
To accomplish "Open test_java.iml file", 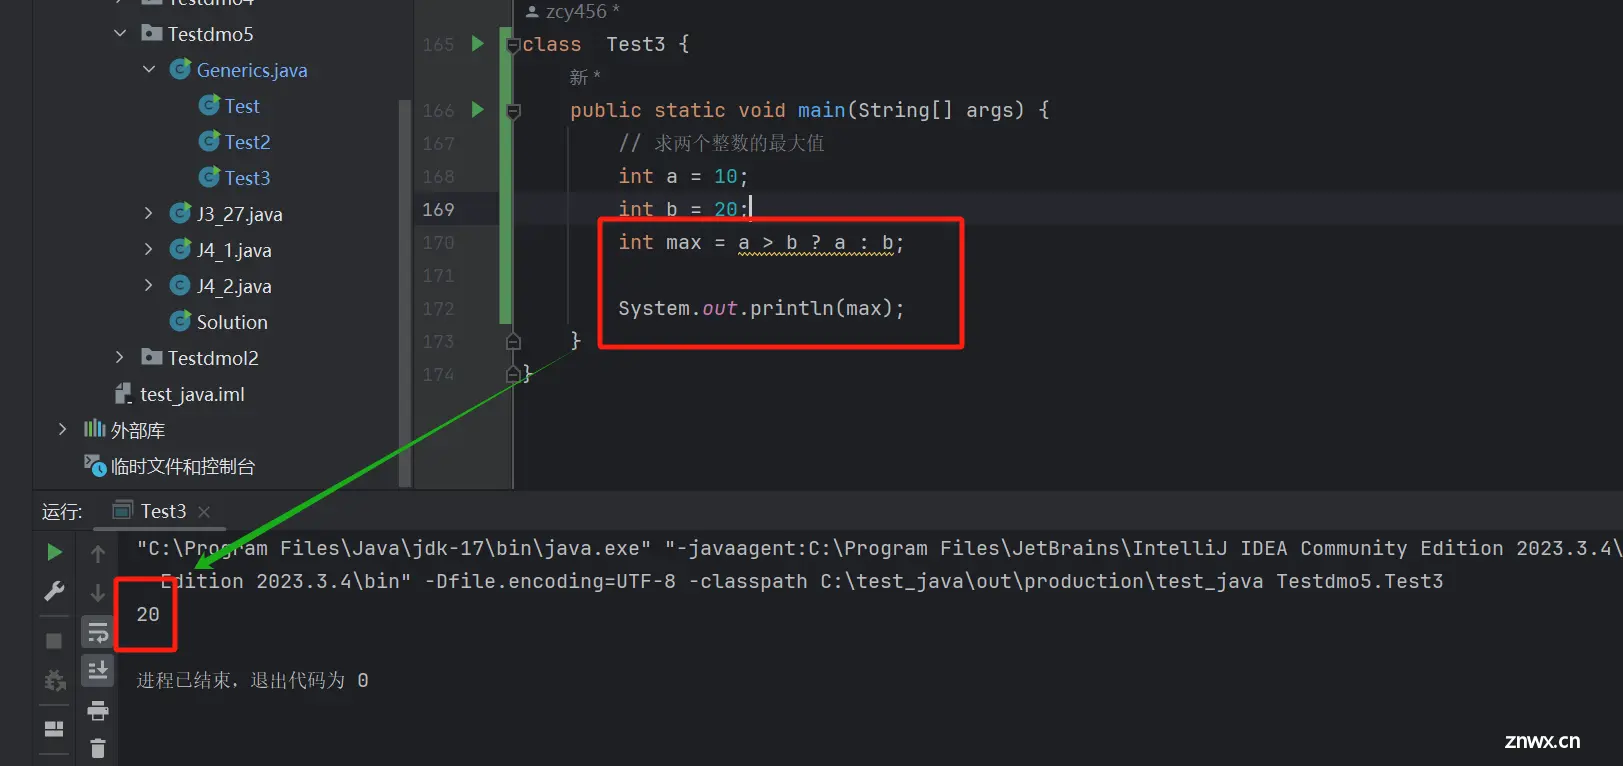I will (x=192, y=394).
